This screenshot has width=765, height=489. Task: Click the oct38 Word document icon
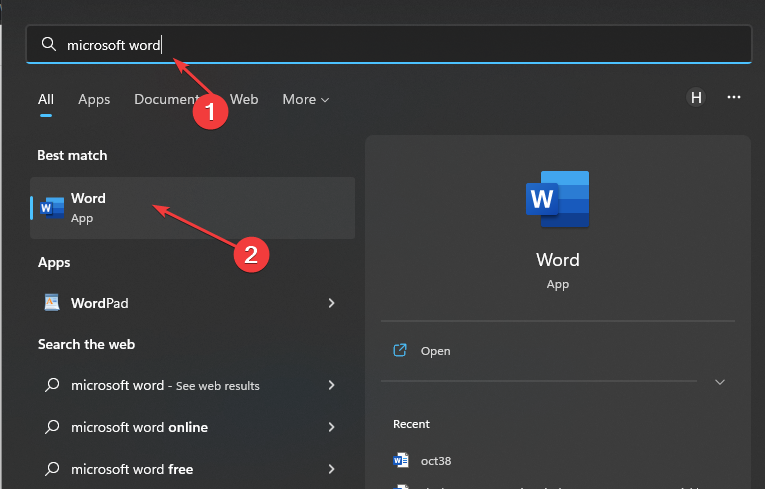402,459
